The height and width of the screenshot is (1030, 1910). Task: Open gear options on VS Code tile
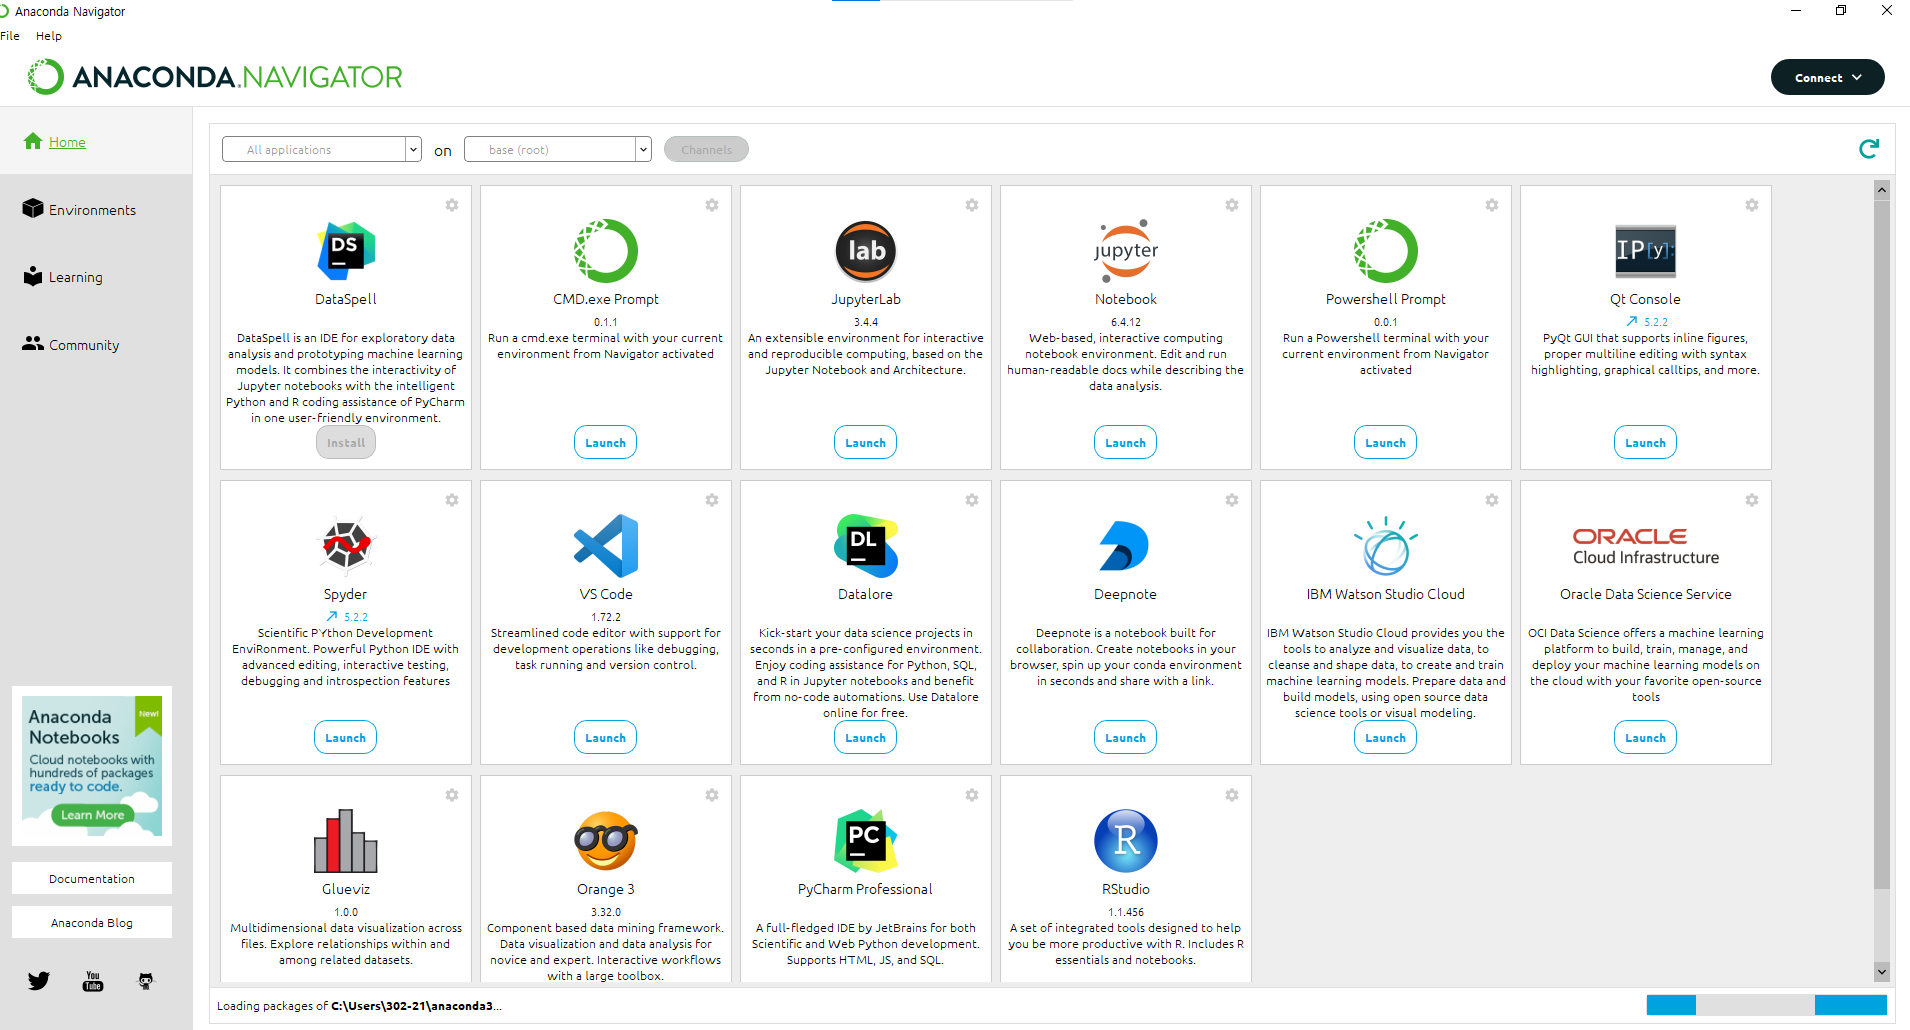pos(712,500)
